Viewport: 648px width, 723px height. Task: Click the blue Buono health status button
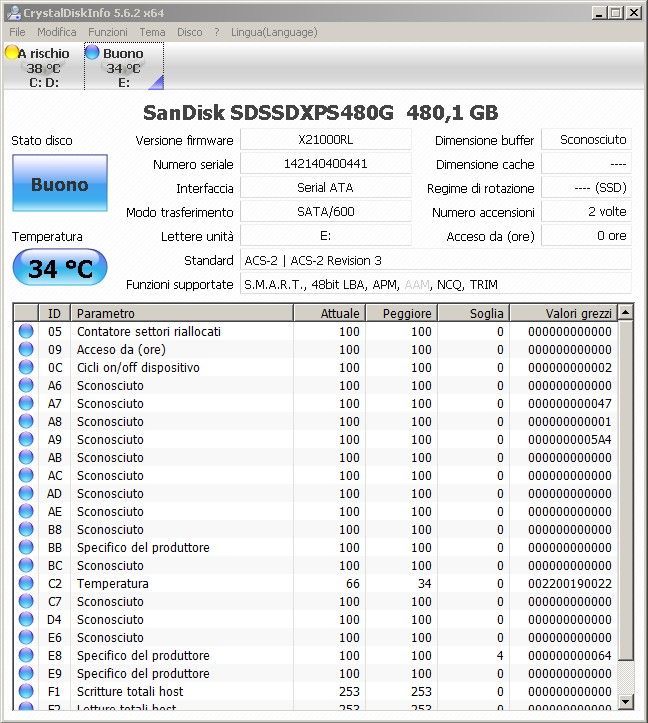[x=59, y=185]
